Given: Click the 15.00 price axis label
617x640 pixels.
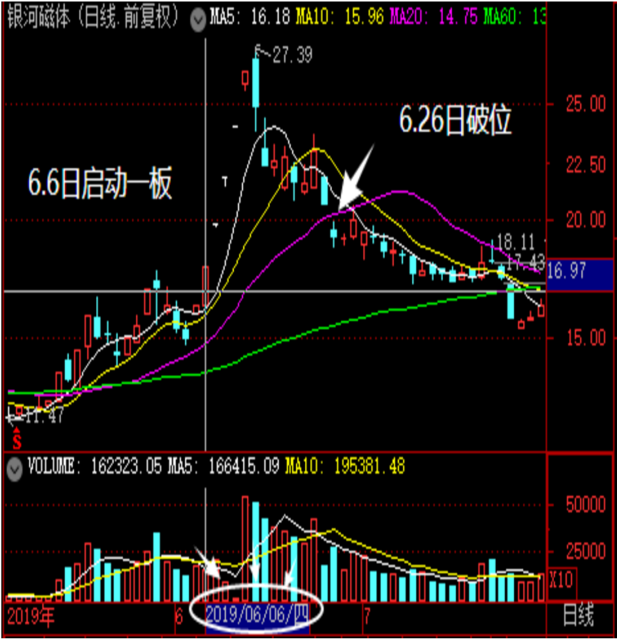Looking at the screenshot, I should tap(586, 338).
